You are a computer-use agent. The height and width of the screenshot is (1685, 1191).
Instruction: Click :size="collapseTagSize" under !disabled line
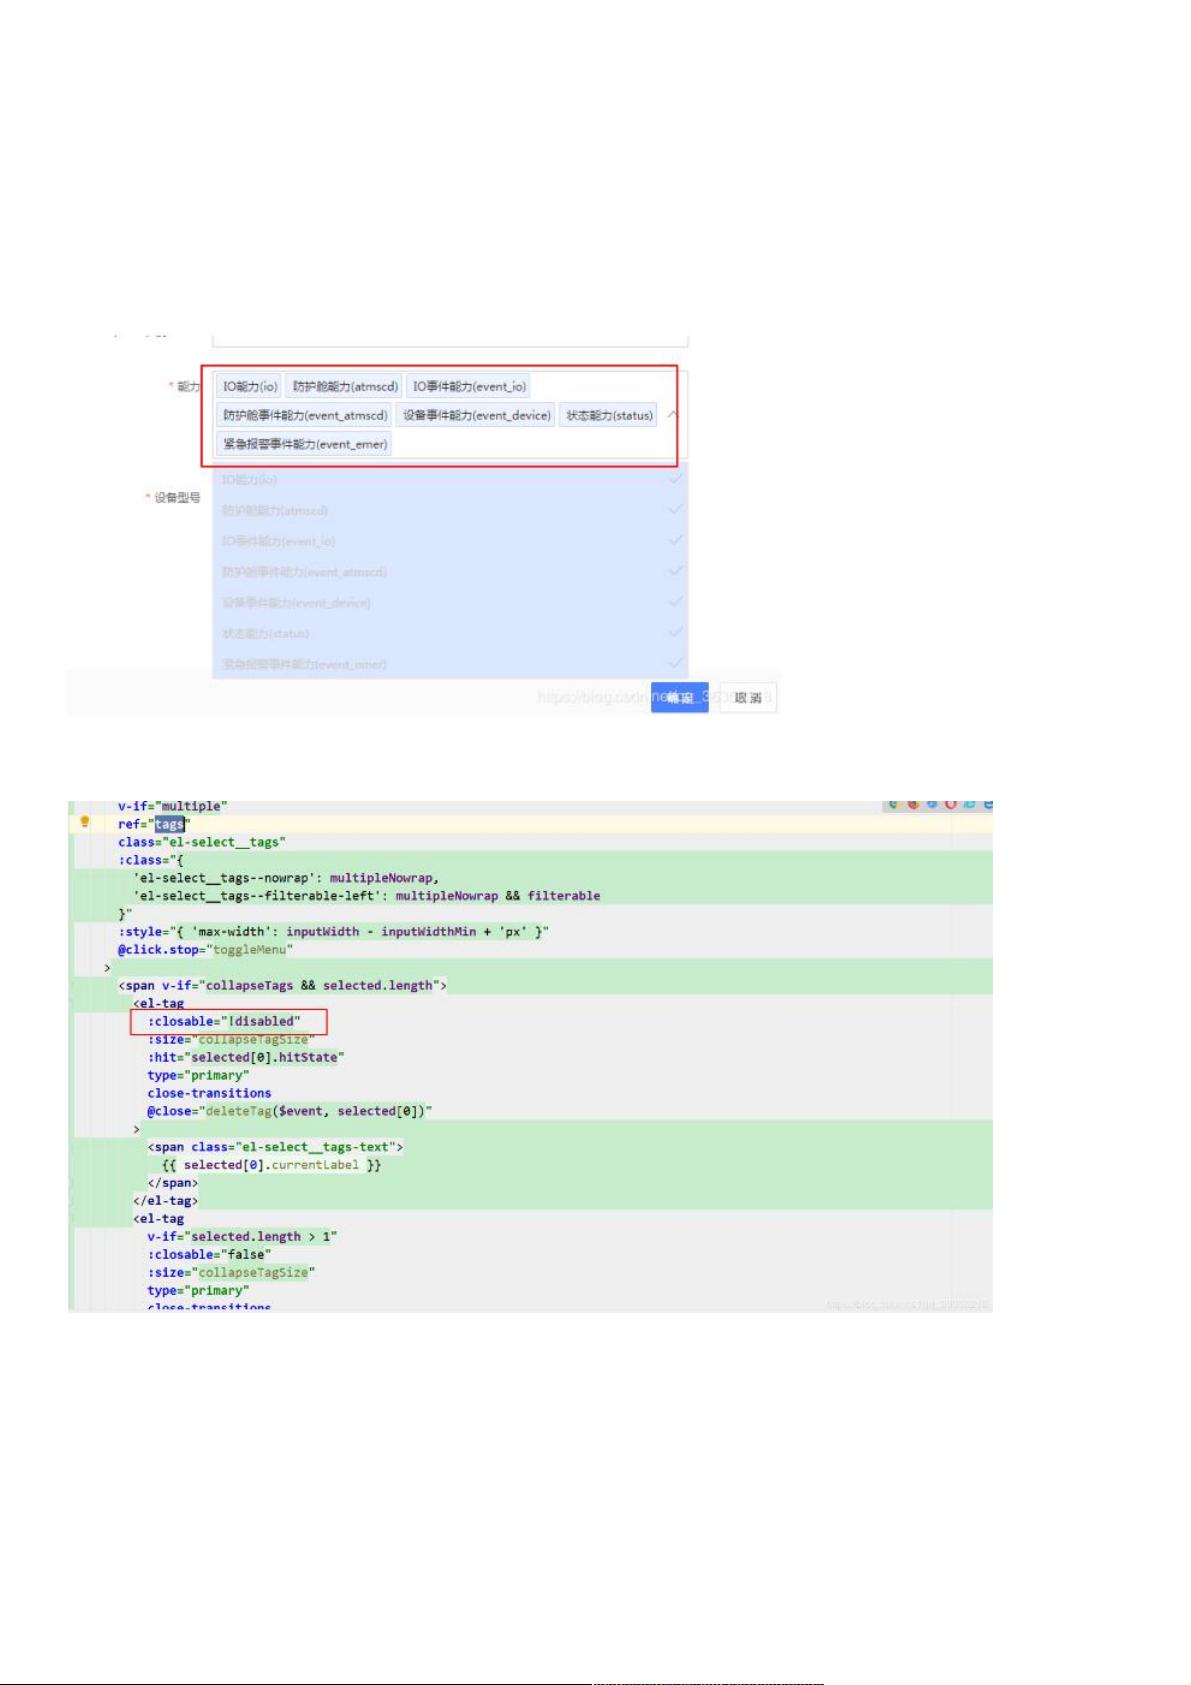231,1040
